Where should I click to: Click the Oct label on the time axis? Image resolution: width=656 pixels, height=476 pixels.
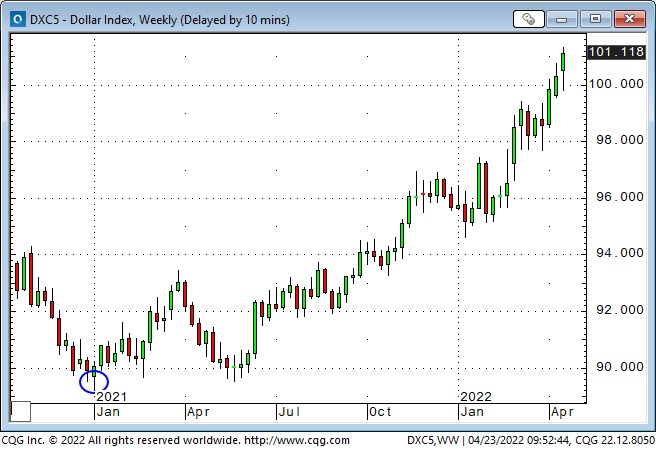380,412
